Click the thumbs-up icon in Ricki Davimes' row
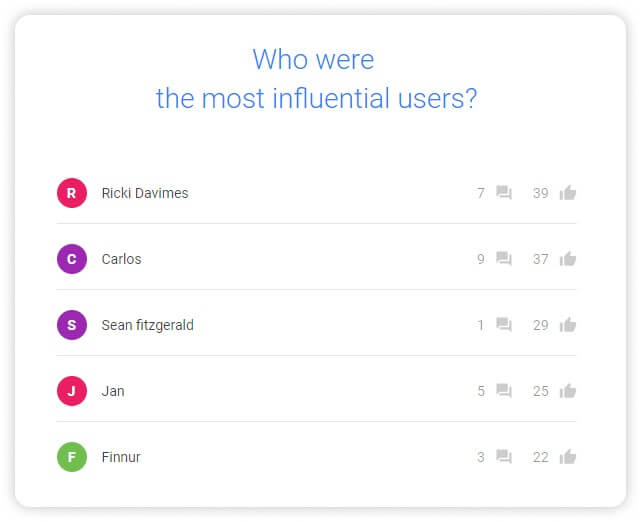Viewport: 641px width, 522px height. [568, 193]
